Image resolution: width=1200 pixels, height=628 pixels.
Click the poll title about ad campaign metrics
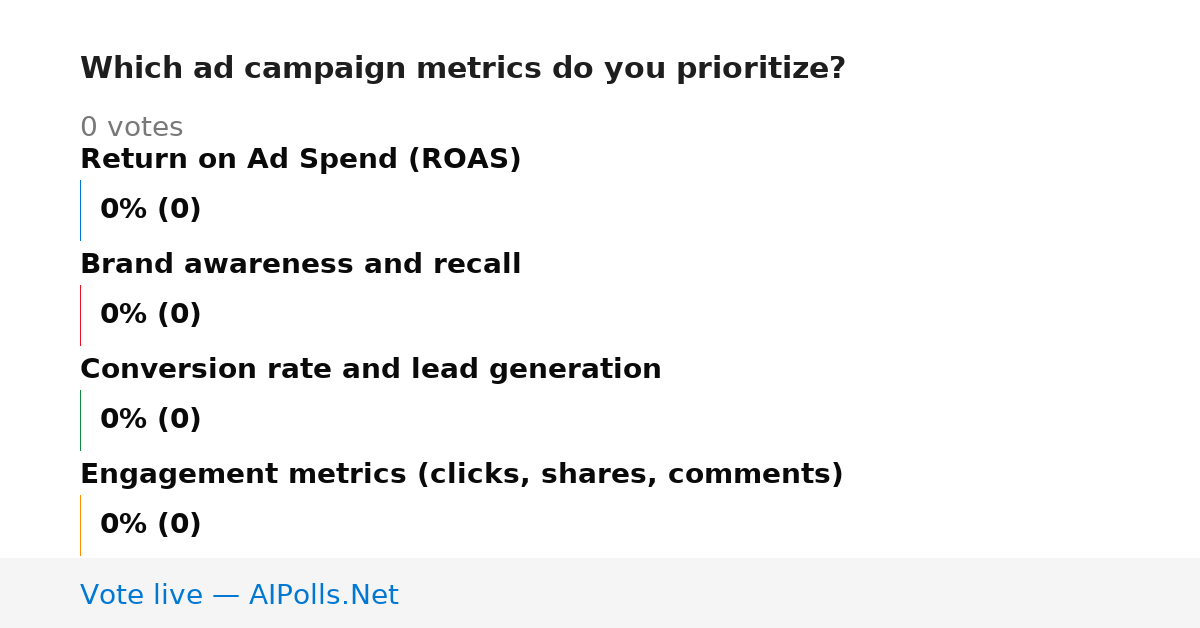pyautogui.click(x=462, y=68)
